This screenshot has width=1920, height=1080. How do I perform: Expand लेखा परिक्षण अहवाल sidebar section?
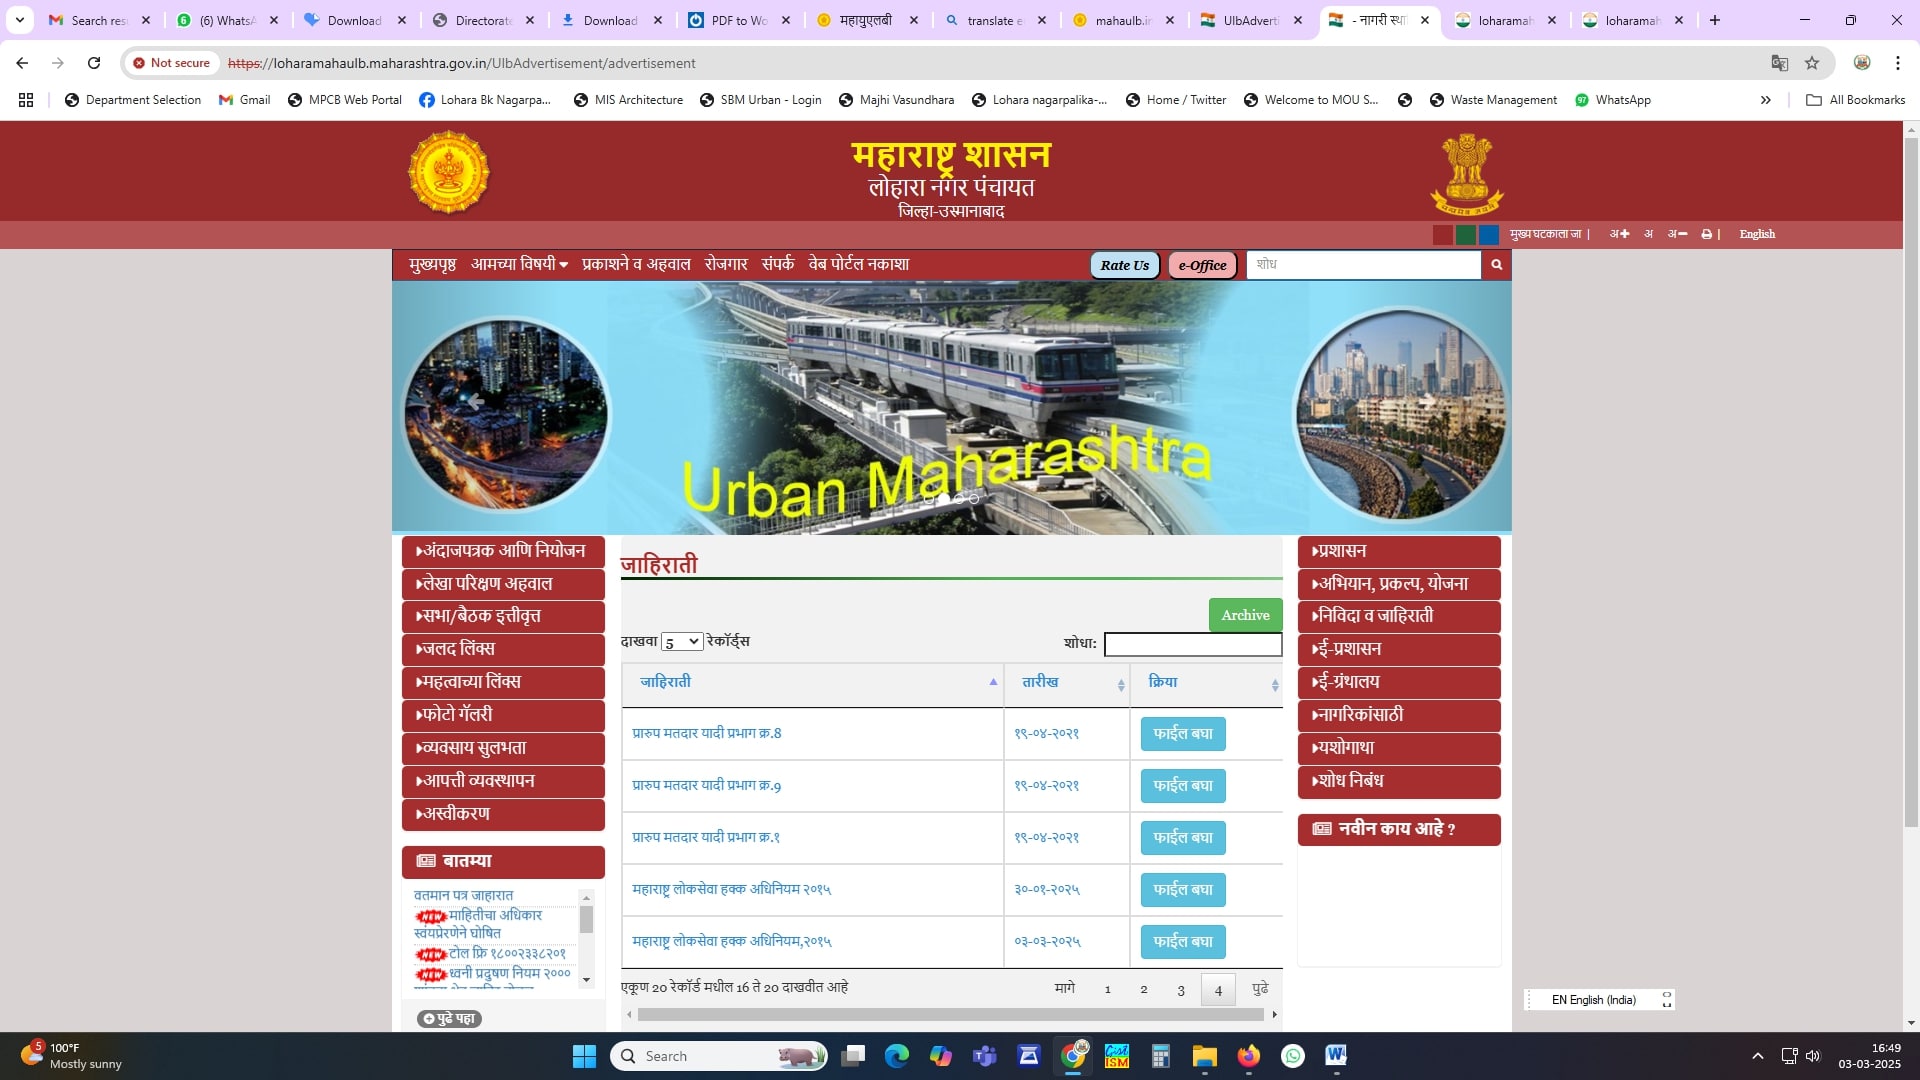(x=503, y=584)
